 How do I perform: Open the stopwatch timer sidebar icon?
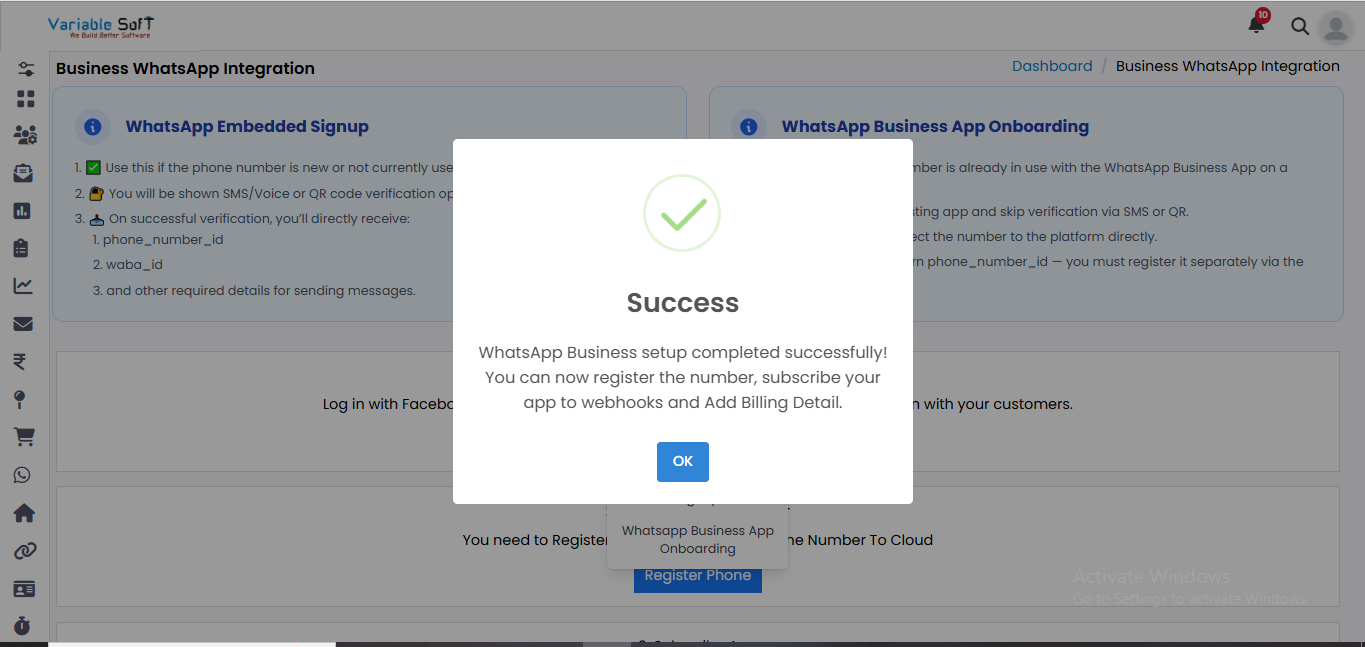coord(23,625)
